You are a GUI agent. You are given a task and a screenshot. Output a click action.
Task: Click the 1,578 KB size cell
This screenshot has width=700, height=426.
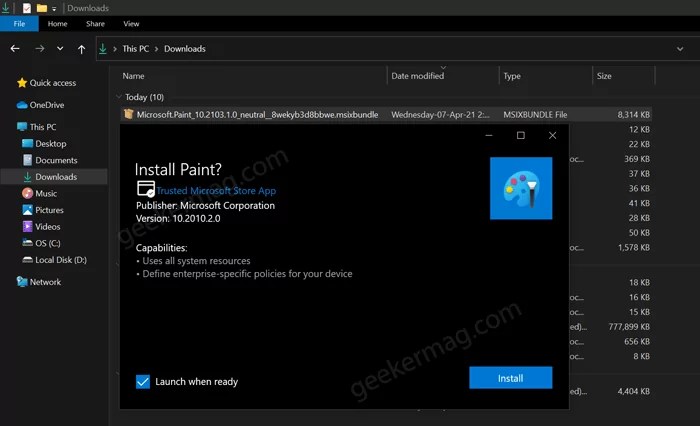(633, 247)
